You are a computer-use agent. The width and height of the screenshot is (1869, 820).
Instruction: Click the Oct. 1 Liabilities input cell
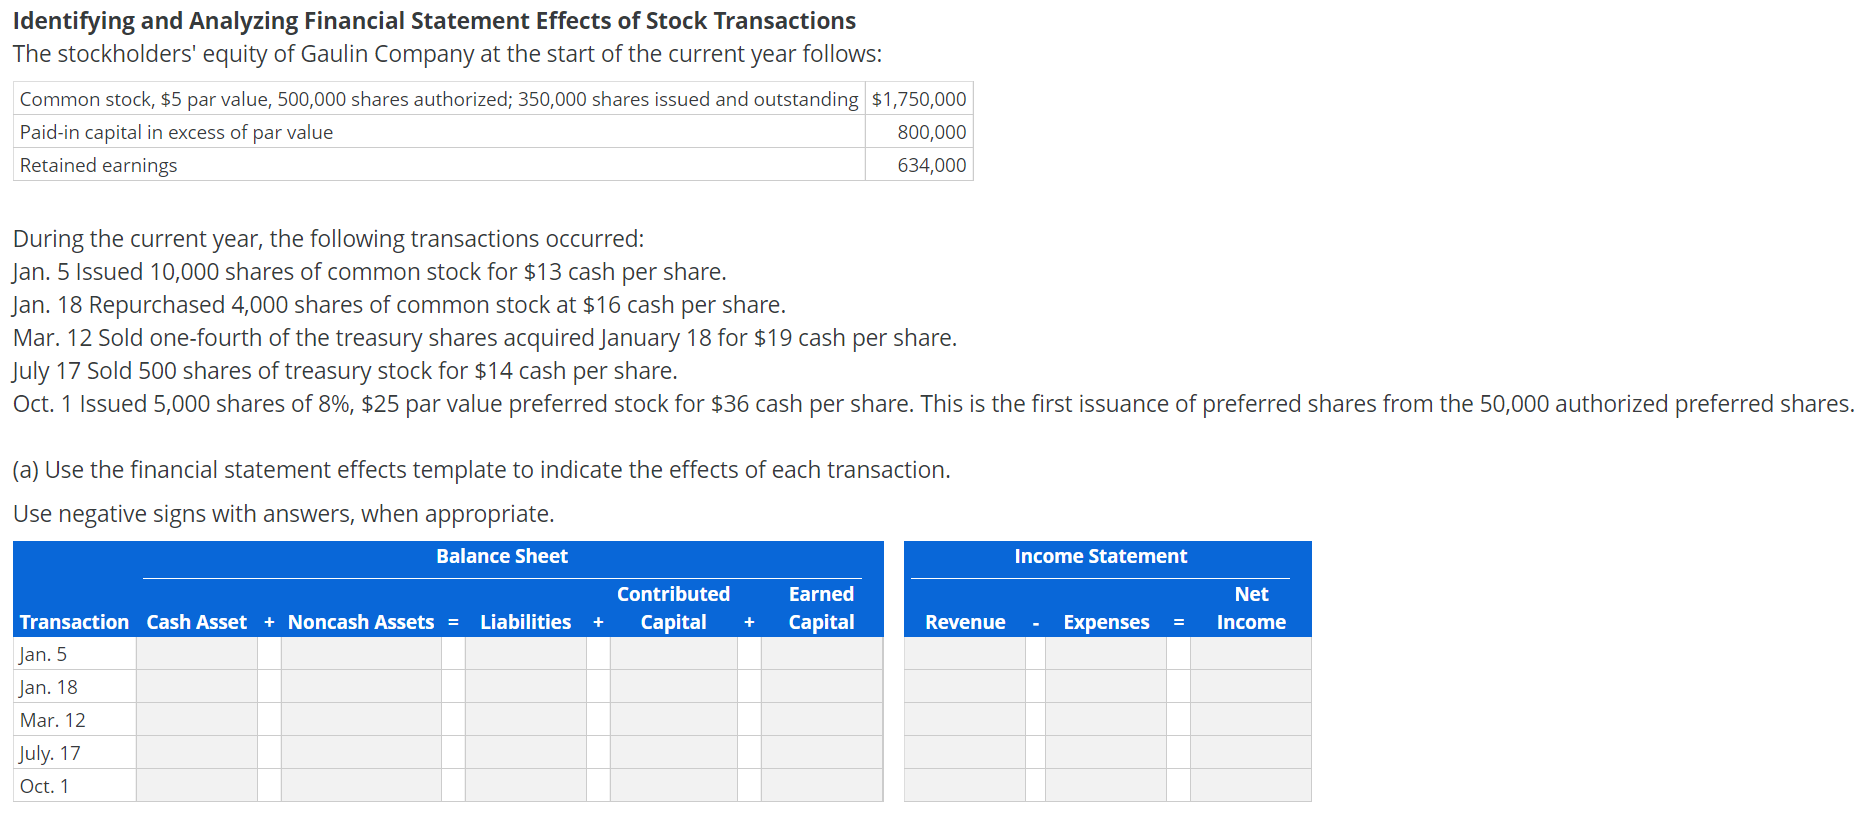(x=526, y=786)
